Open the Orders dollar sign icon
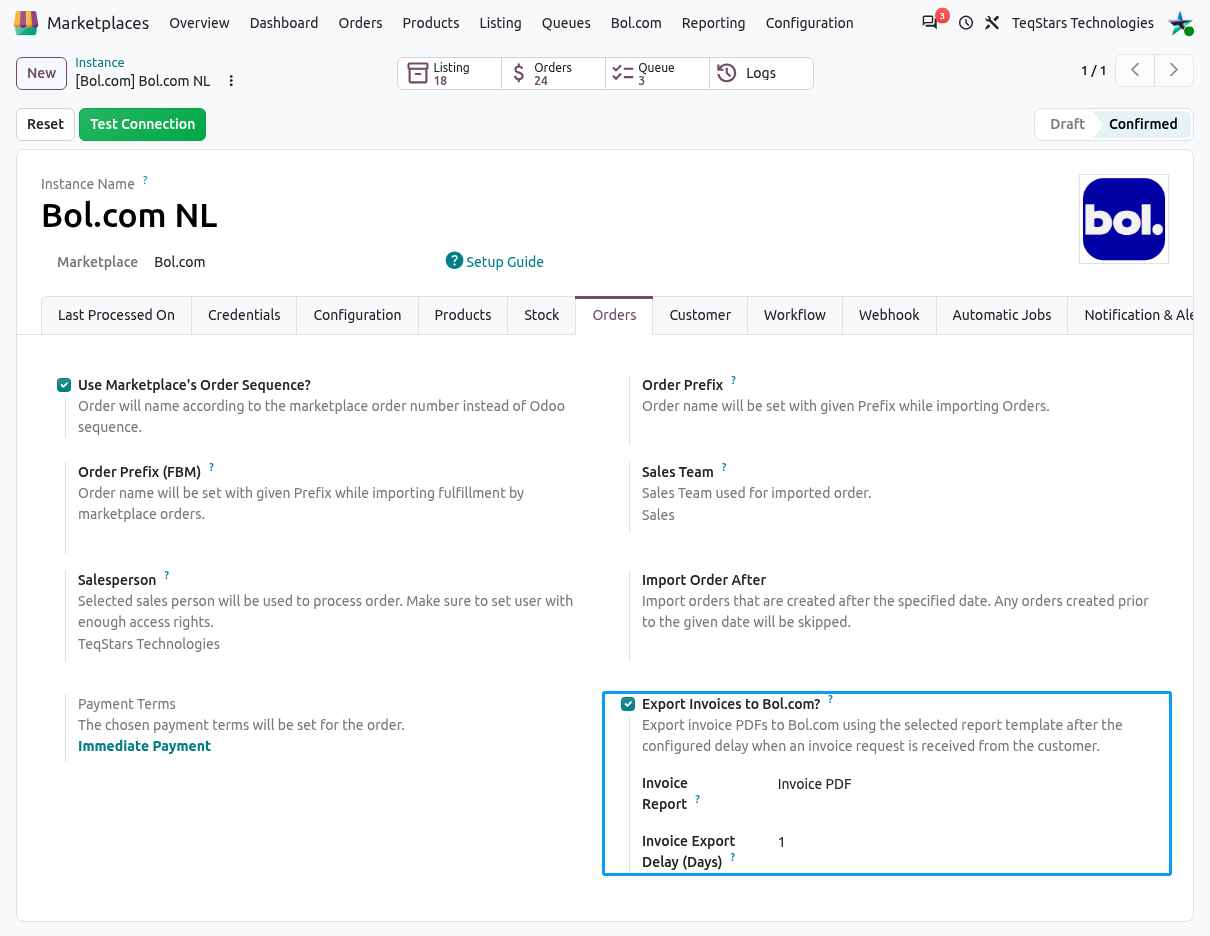Viewport: 1210px width, 936px height. [518, 73]
